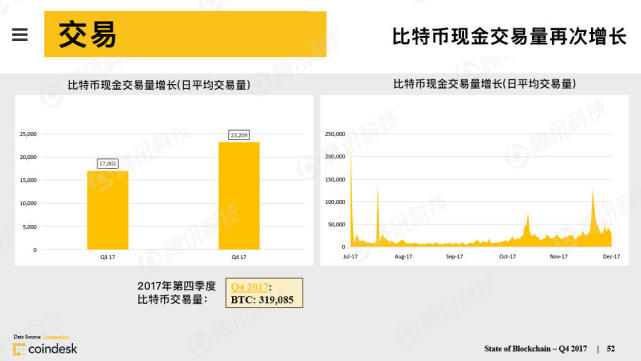
Task: Click the 25,000 bar chart axis value
Action: [28, 134]
